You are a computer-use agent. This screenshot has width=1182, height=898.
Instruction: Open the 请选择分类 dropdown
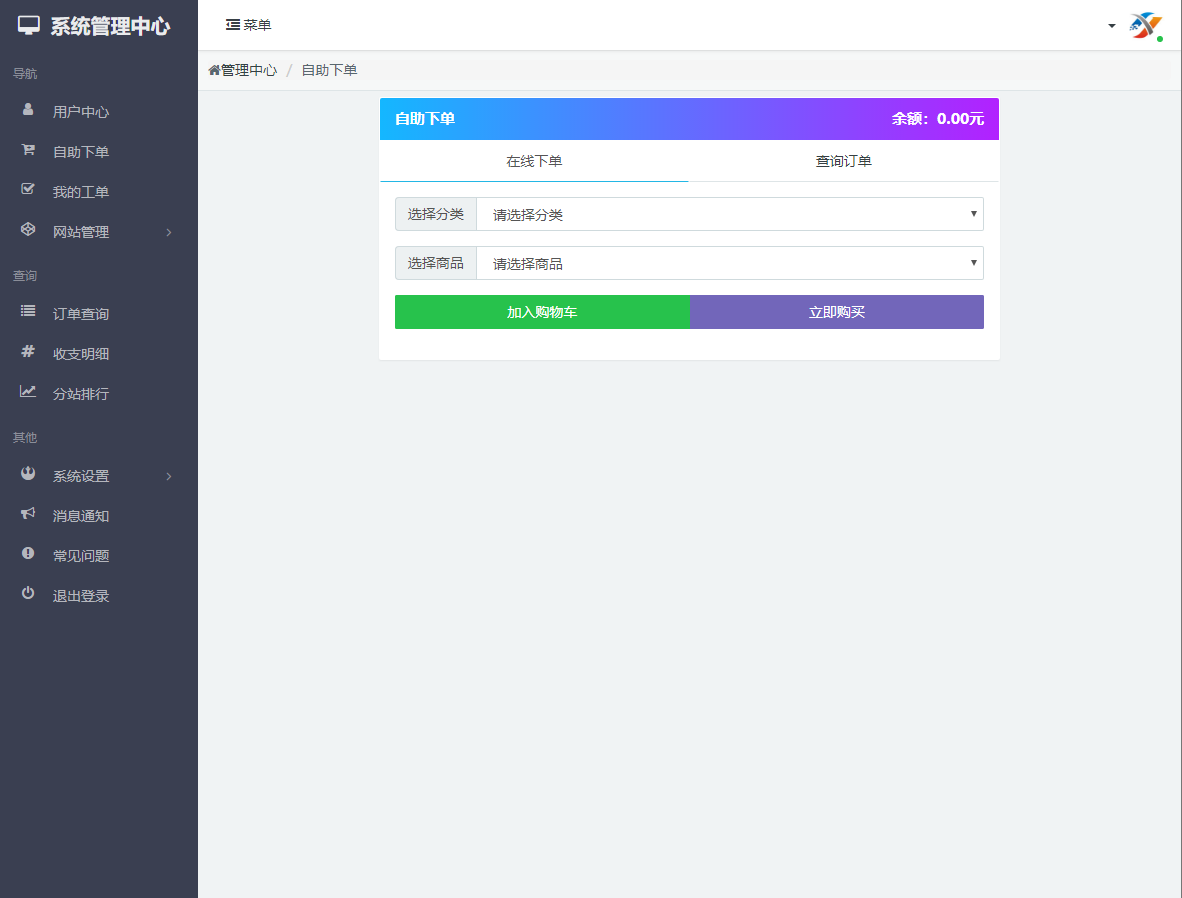click(x=729, y=214)
